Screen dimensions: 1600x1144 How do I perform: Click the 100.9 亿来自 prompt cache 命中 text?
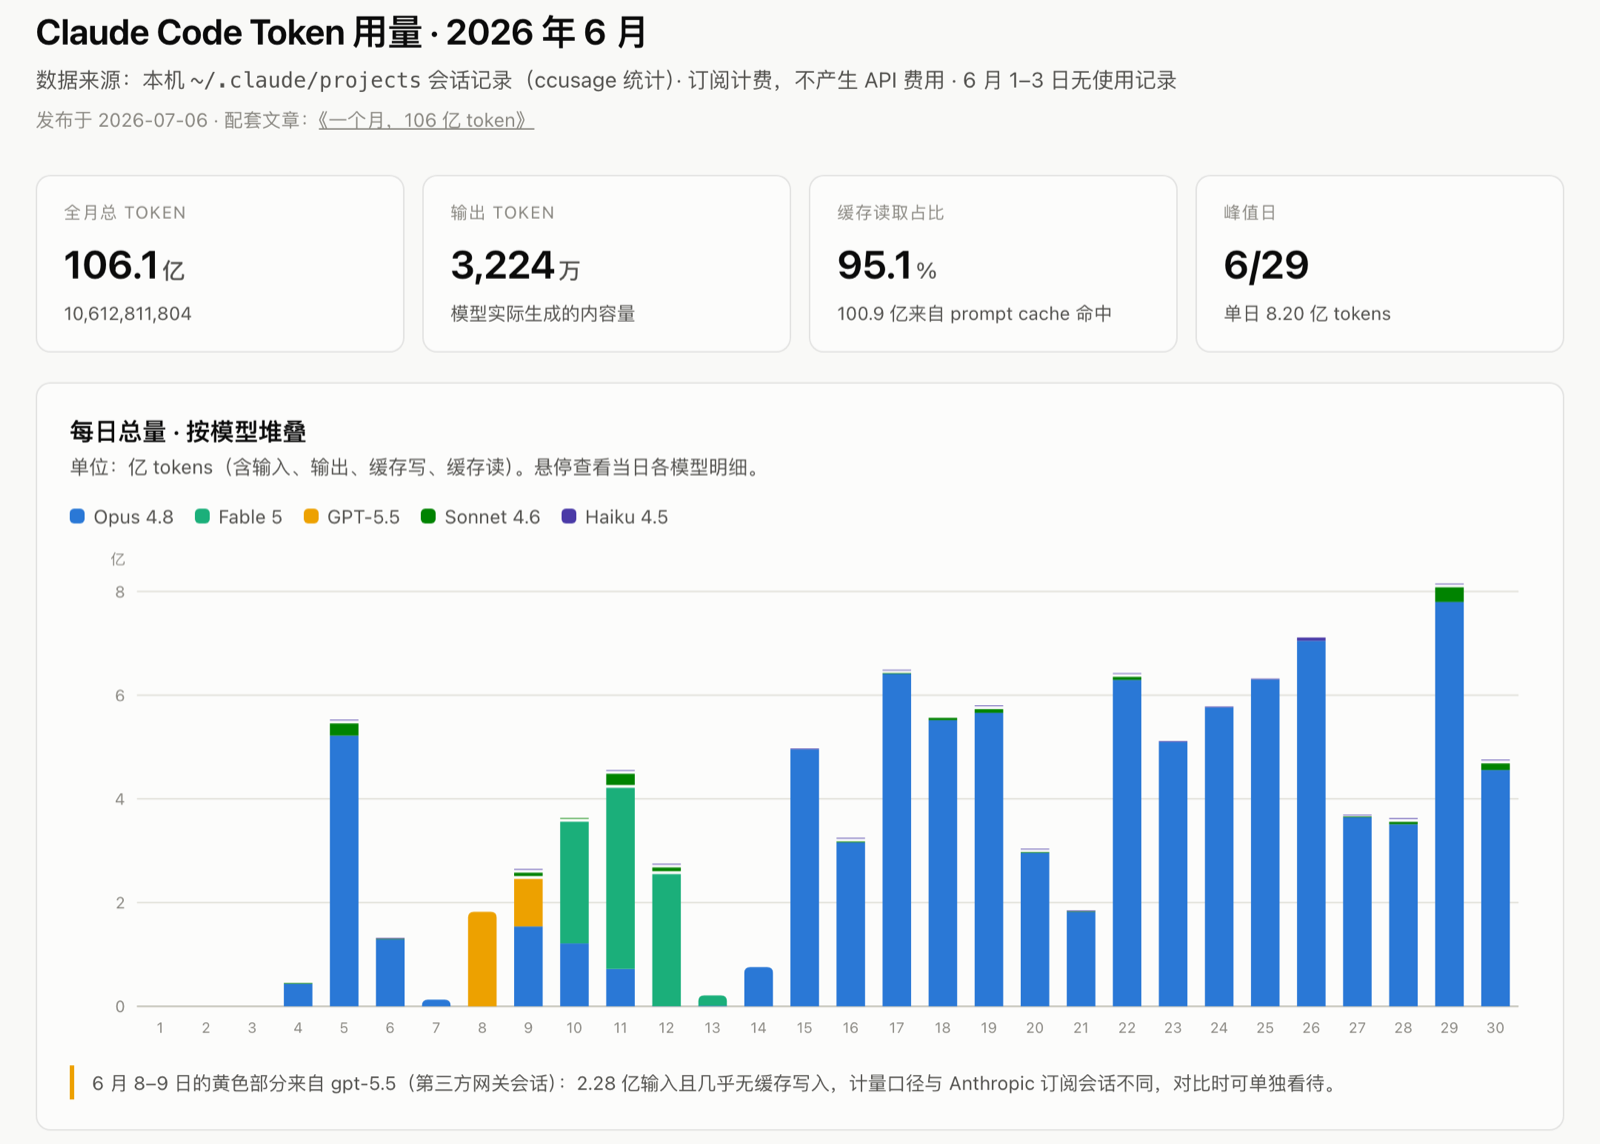coord(974,314)
